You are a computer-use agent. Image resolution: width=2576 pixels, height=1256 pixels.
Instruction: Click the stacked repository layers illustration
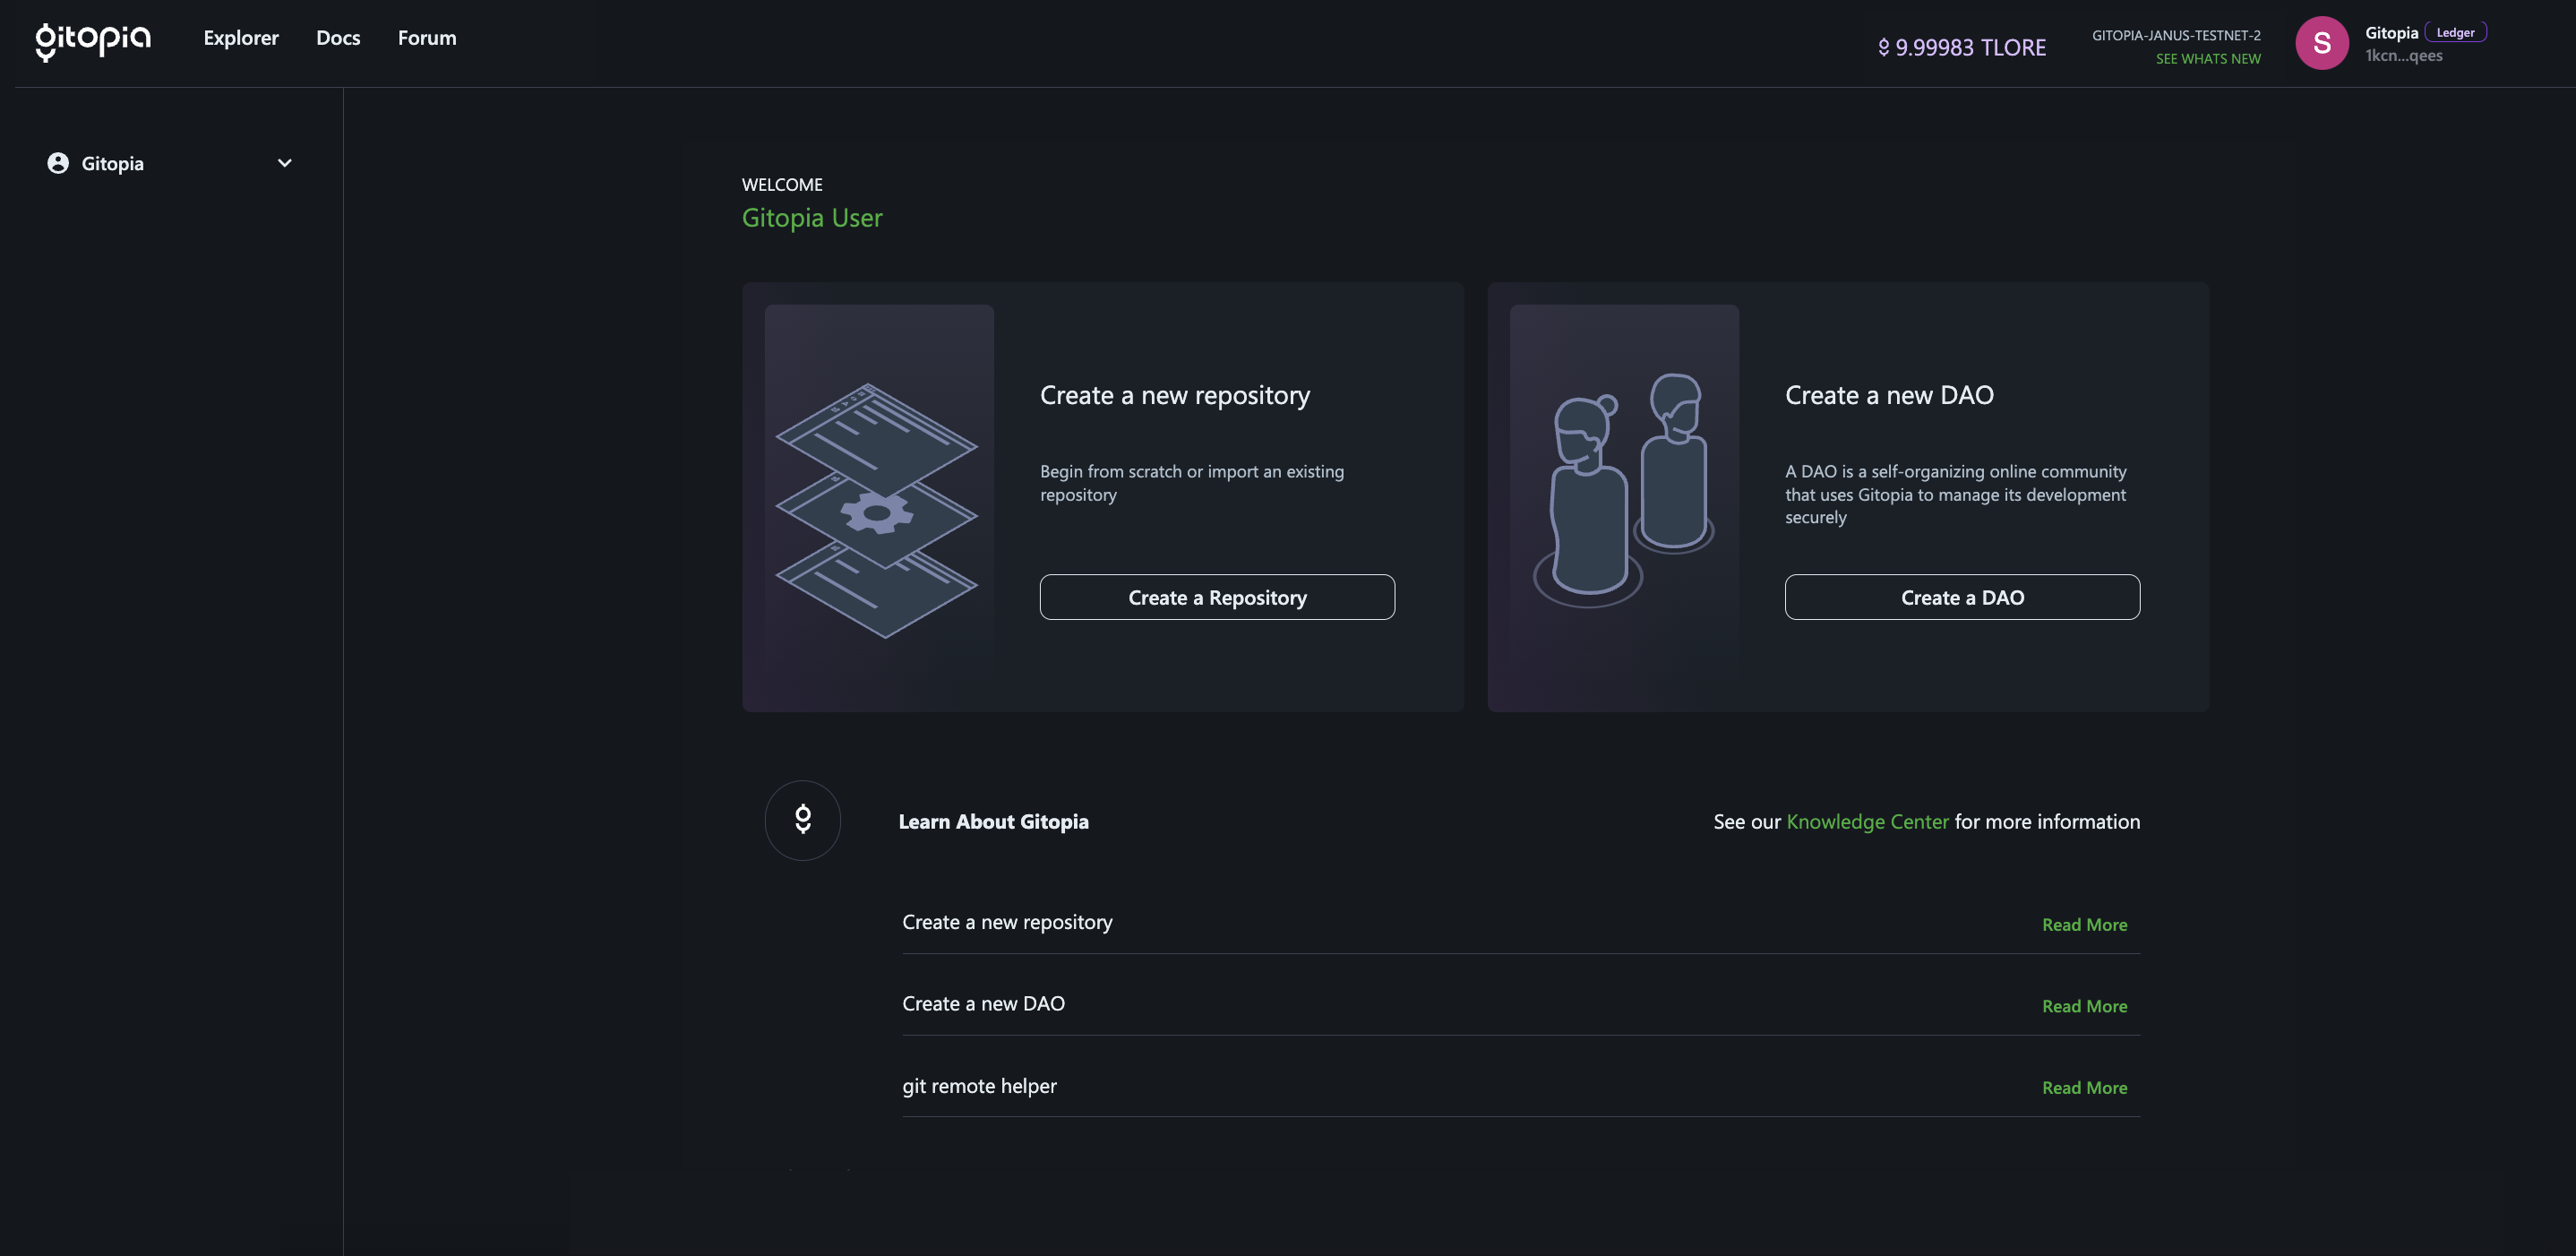click(877, 510)
